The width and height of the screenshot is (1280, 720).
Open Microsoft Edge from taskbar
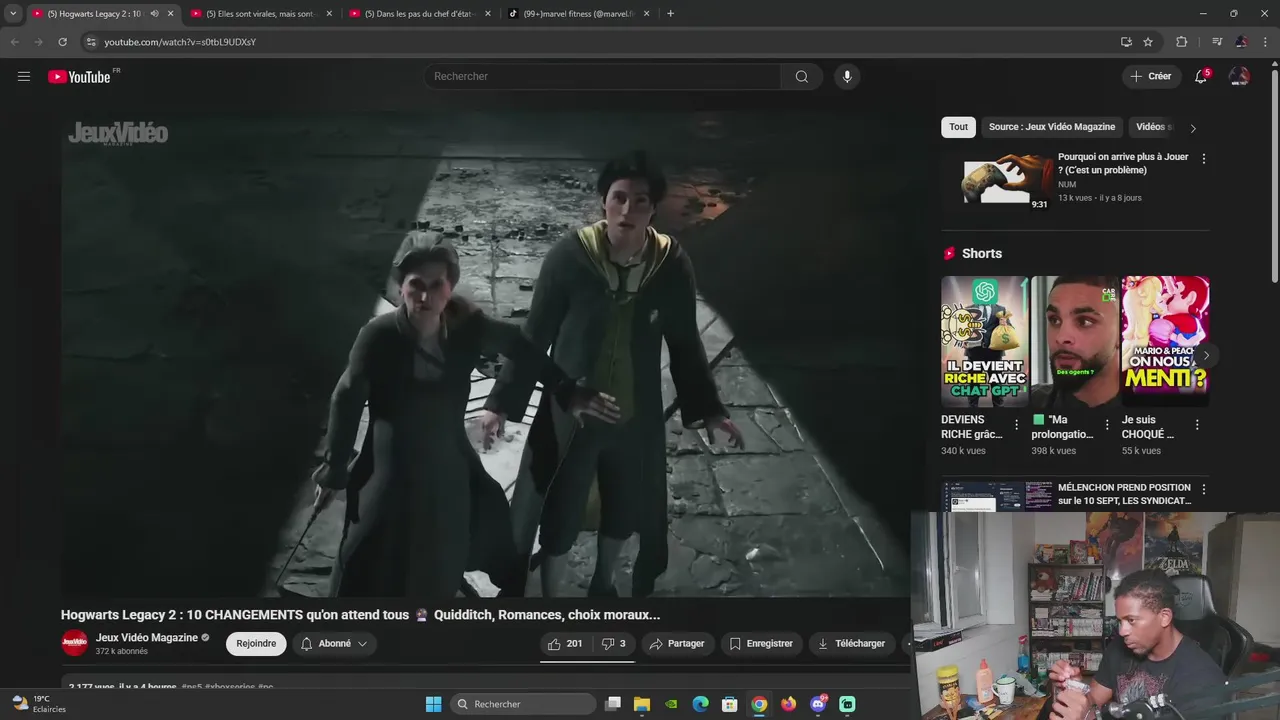pos(701,704)
